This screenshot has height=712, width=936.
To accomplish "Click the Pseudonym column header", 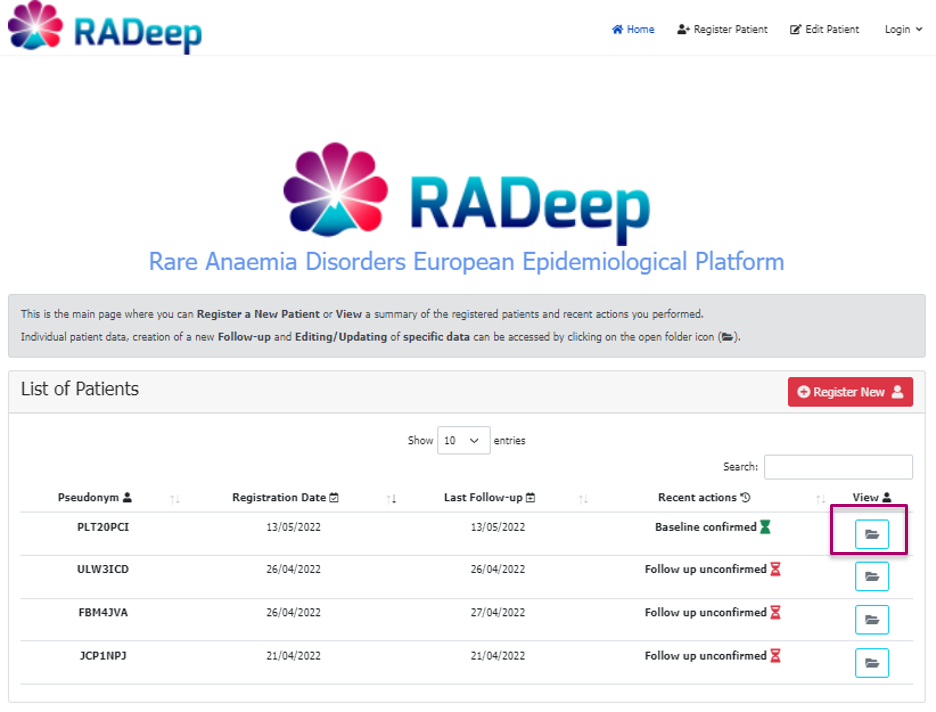I will pyautogui.click(x=94, y=497).
